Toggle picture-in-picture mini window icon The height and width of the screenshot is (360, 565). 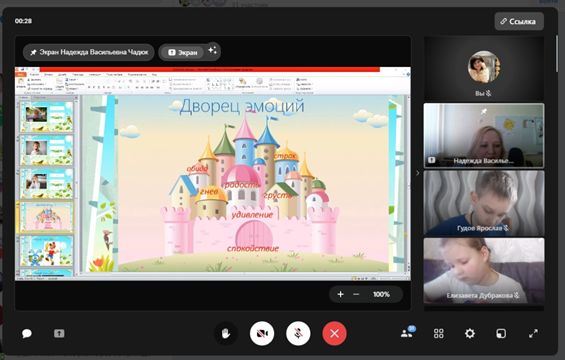point(501,333)
